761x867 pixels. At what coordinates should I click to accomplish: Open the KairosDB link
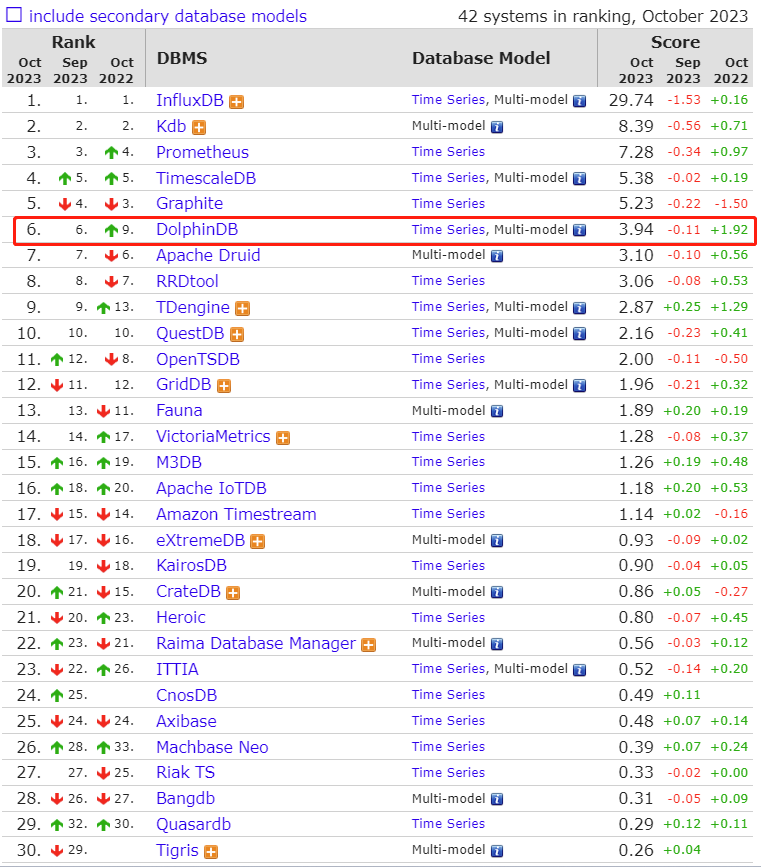[x=191, y=566]
